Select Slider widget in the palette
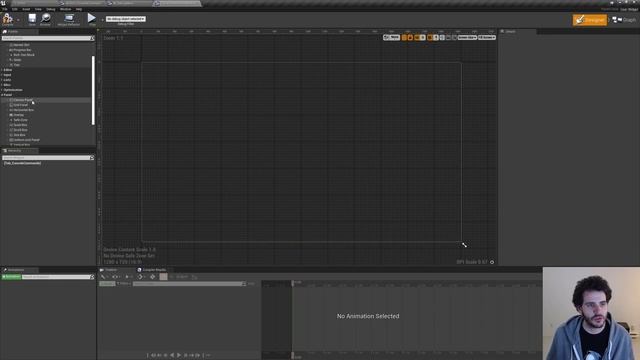This screenshot has width=640, height=360. 16,60
